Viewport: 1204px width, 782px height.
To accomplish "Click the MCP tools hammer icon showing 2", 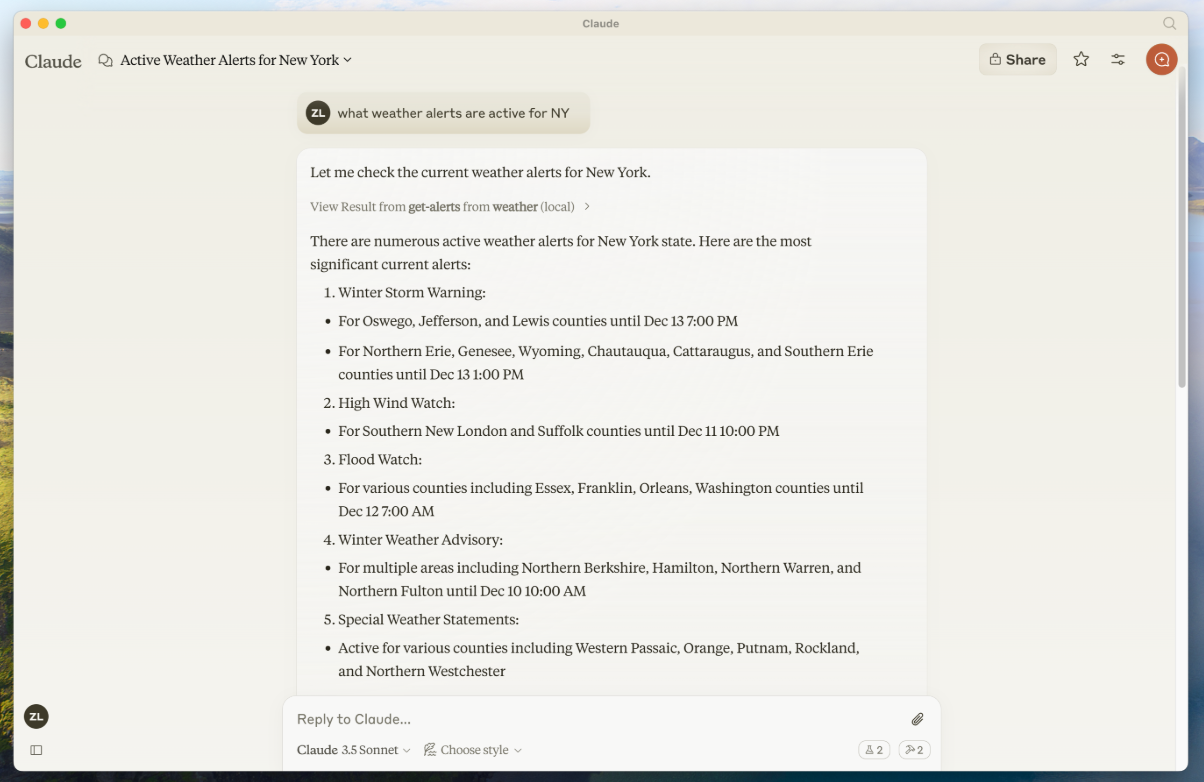I will pyautogui.click(x=914, y=750).
